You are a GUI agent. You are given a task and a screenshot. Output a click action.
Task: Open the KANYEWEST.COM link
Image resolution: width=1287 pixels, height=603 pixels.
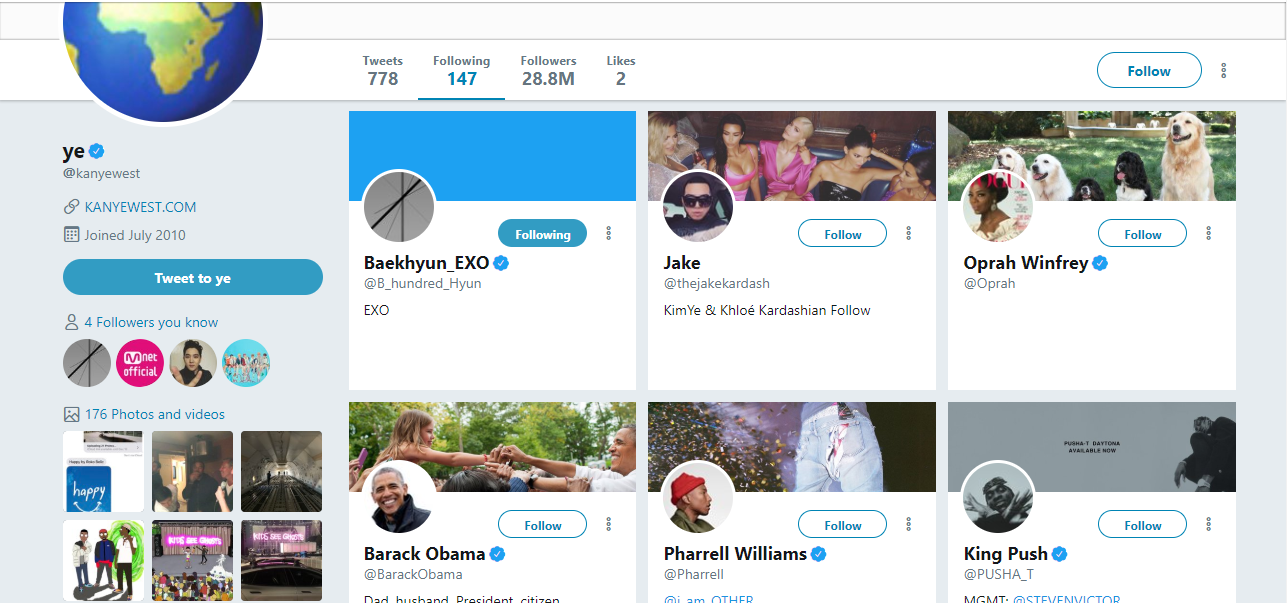pyautogui.click(x=140, y=207)
